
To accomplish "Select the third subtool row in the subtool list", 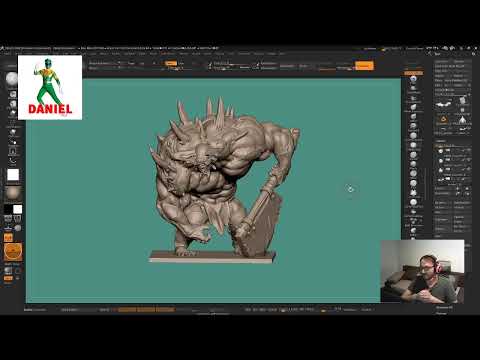I will [453, 170].
